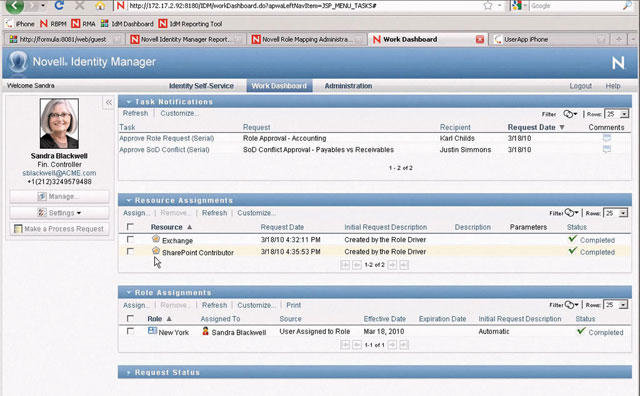Open the Administration tab

(348, 86)
